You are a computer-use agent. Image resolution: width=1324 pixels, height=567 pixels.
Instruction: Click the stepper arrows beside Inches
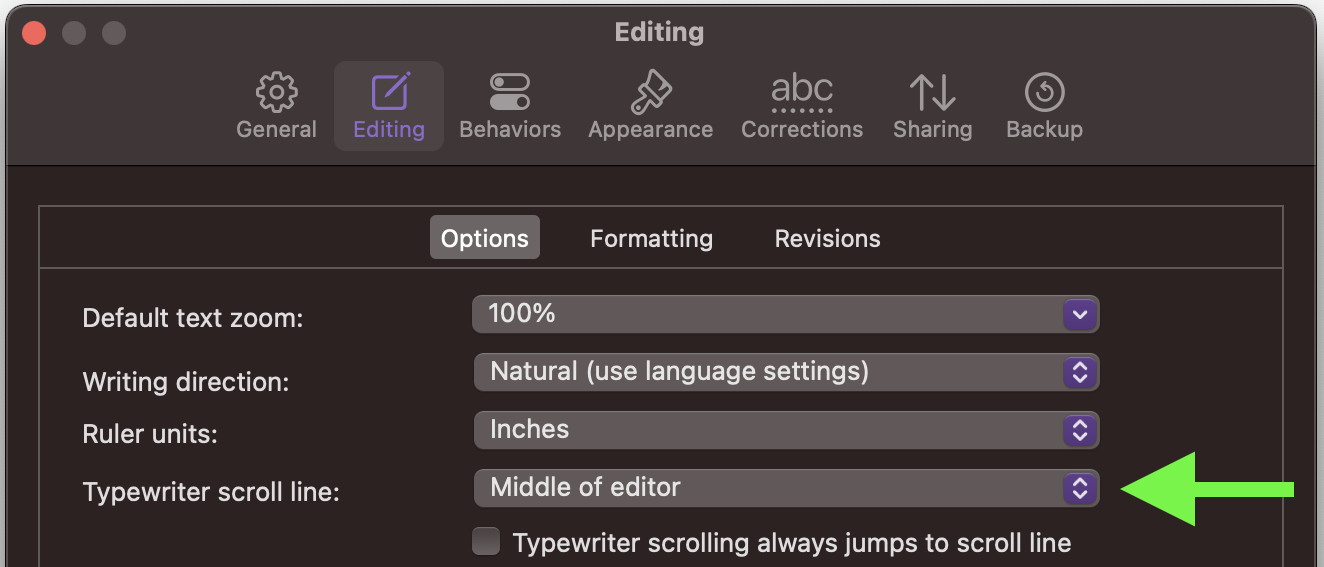click(1079, 431)
